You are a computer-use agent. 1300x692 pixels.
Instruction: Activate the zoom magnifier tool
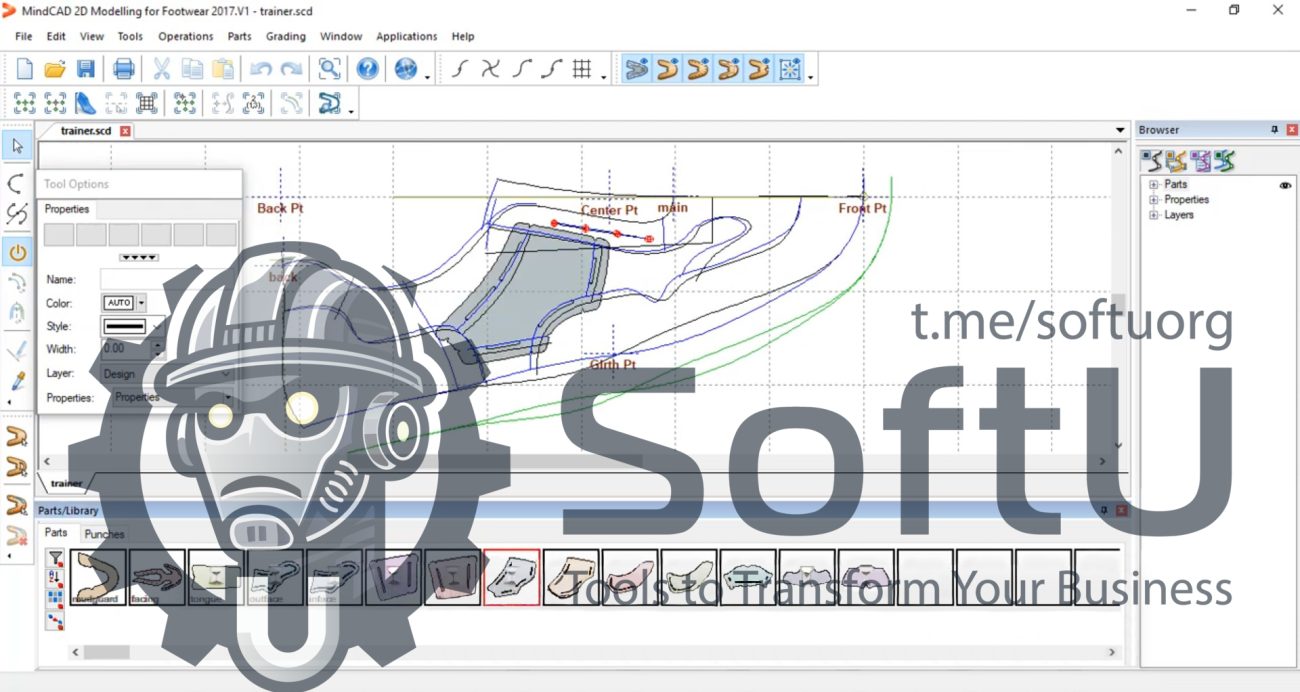[329, 69]
